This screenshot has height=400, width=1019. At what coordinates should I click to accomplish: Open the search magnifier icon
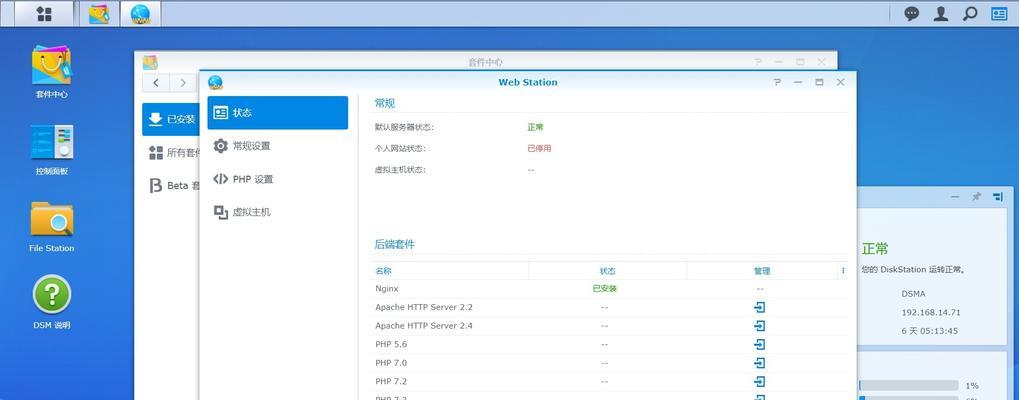pyautogui.click(x=970, y=14)
